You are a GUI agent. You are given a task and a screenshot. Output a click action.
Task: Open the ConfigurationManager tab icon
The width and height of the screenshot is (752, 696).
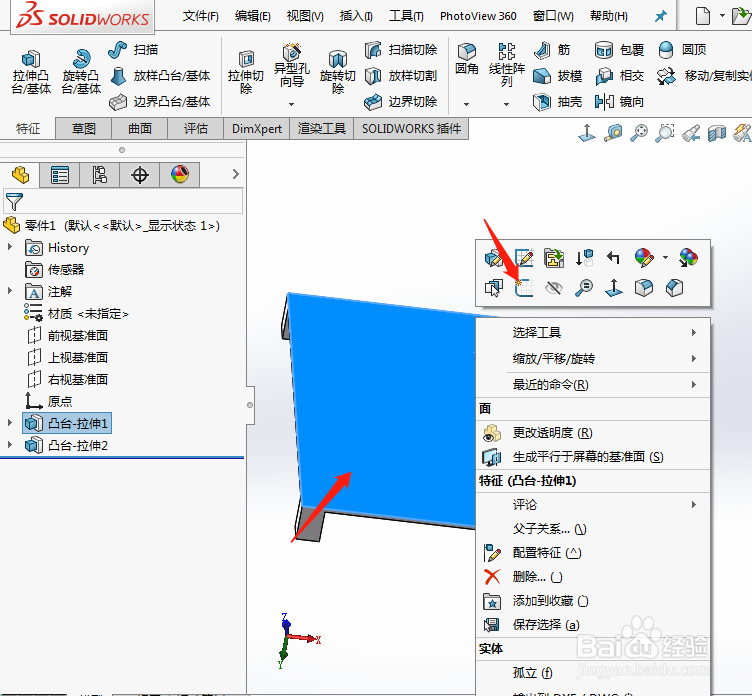pos(100,175)
